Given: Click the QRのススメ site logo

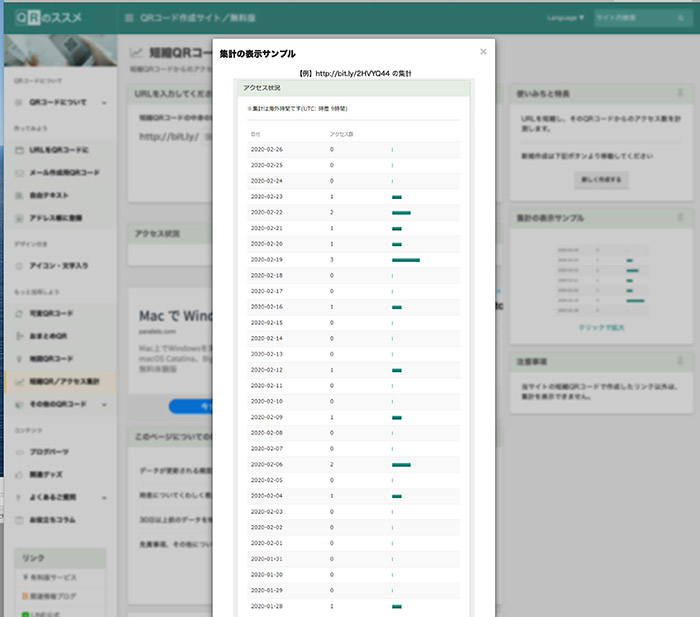Looking at the screenshot, I should coord(49,17).
